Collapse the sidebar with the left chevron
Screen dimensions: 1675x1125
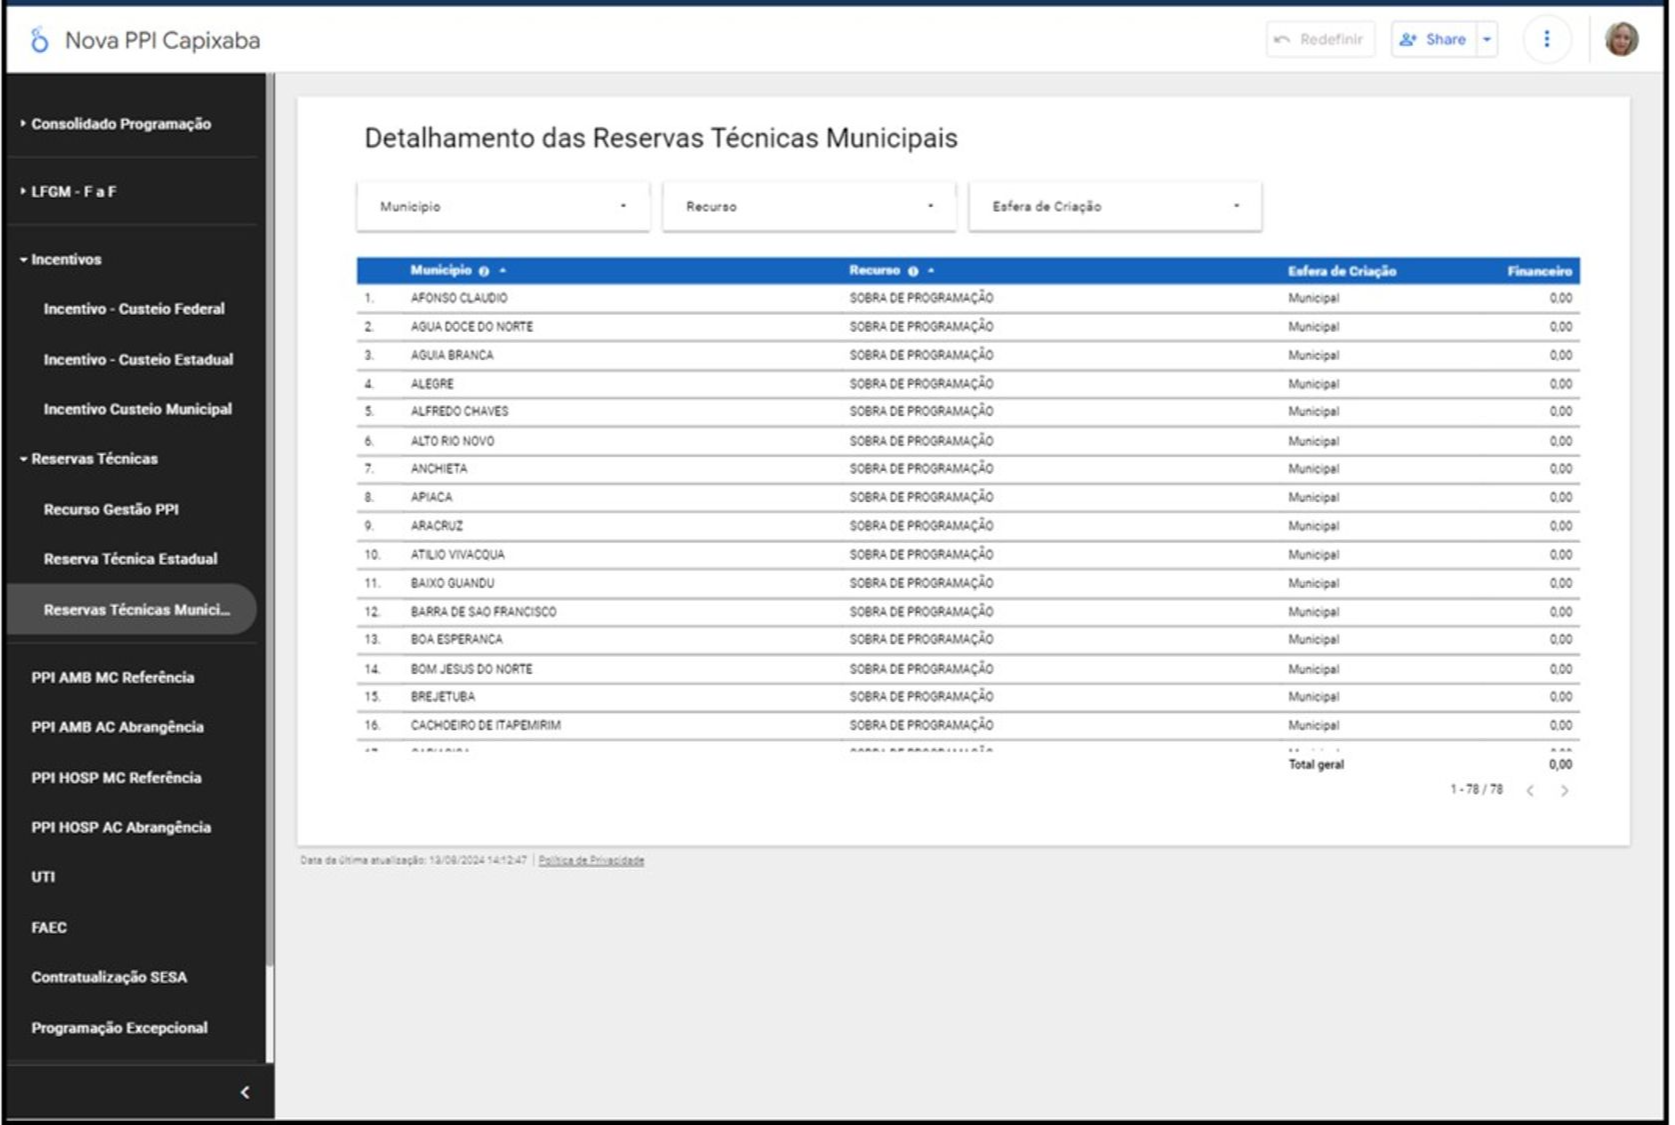(x=245, y=1092)
